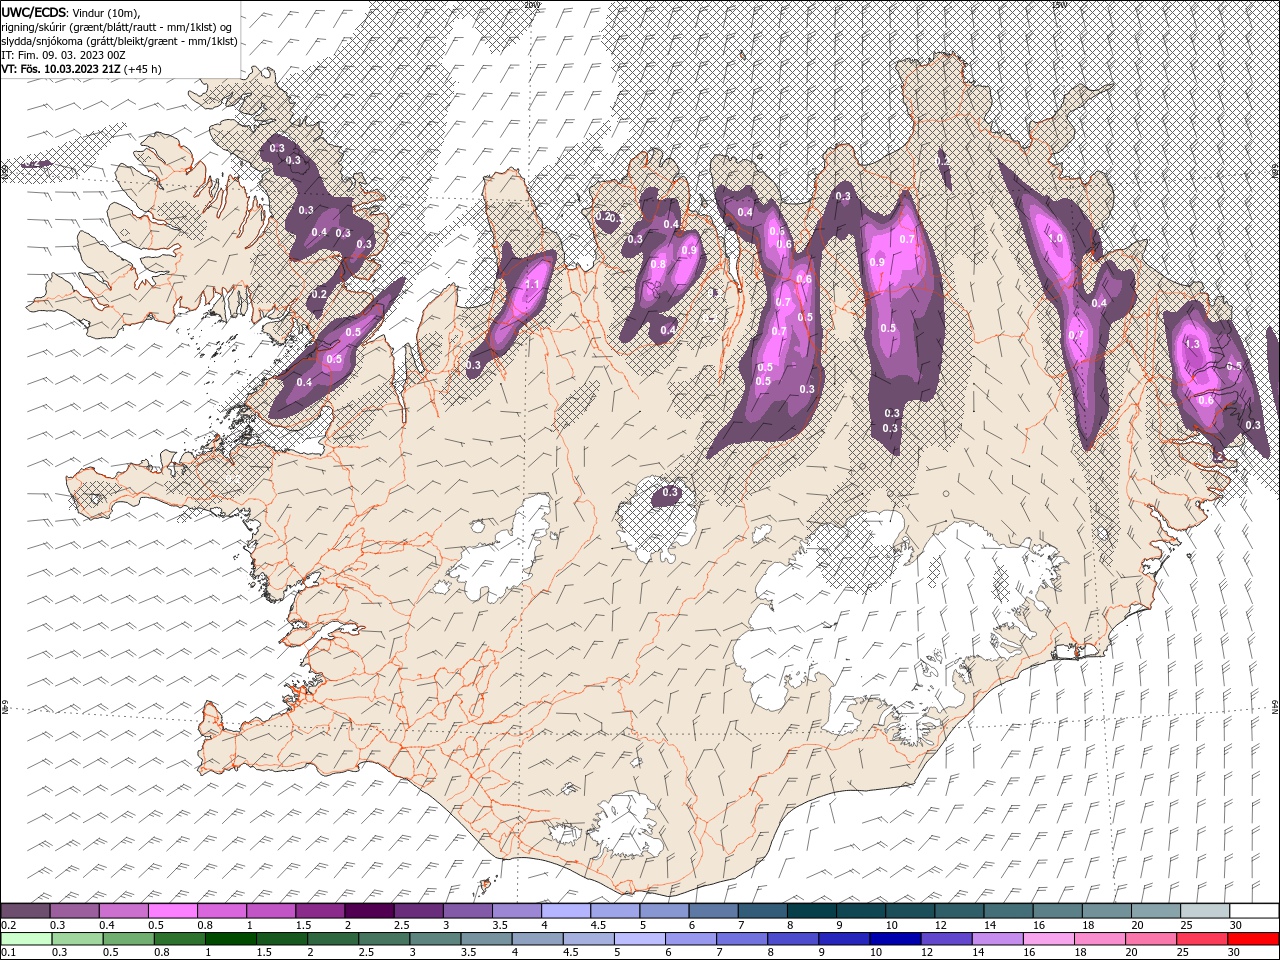Screen dimensions: 1280x960
Task: Pick the teal swatch at 12 in upper row
Action: pyautogui.click(x=959, y=911)
